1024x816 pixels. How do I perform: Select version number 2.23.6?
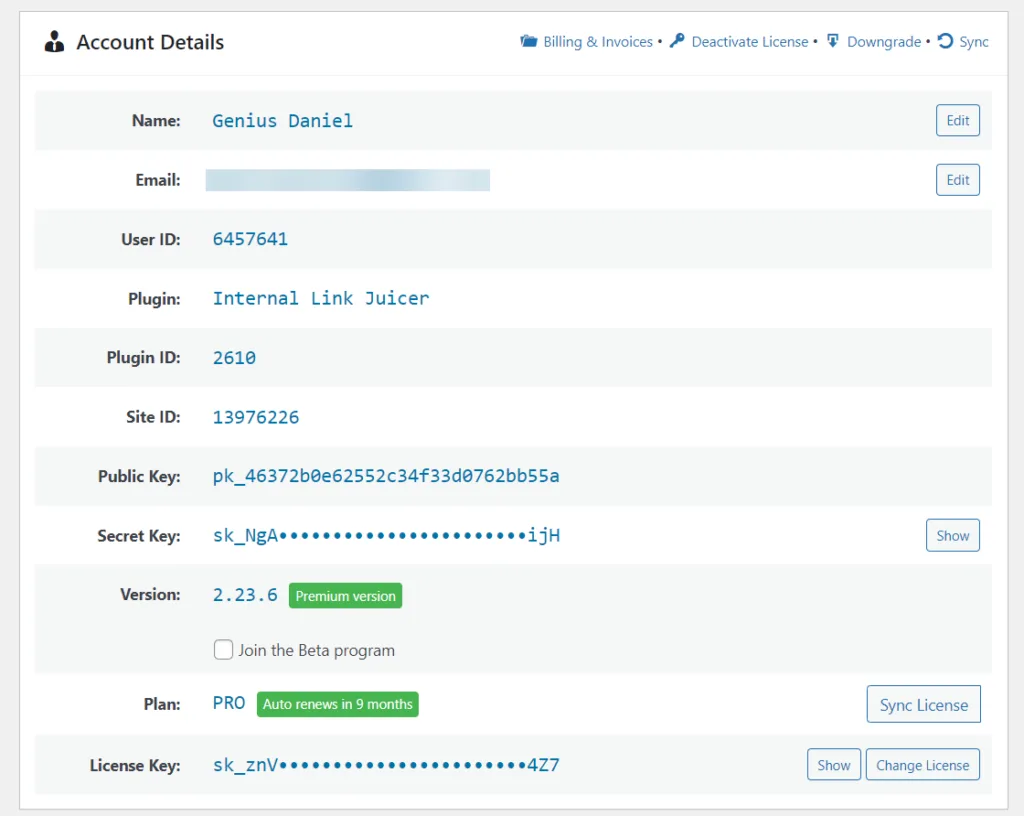pyautogui.click(x=245, y=595)
